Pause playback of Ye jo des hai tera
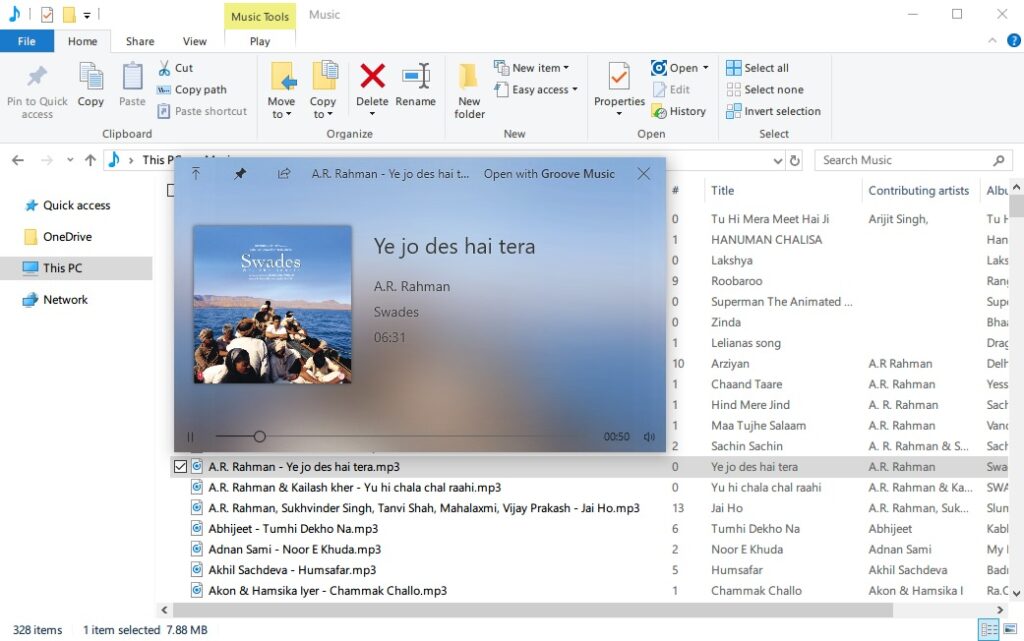The width and height of the screenshot is (1024, 641). point(189,436)
